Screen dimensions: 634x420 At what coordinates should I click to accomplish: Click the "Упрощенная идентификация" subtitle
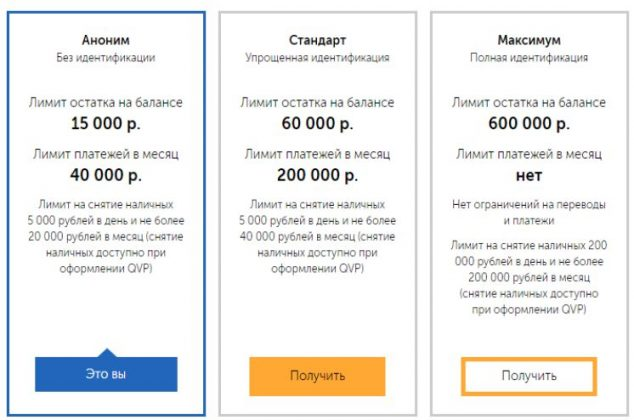click(318, 58)
